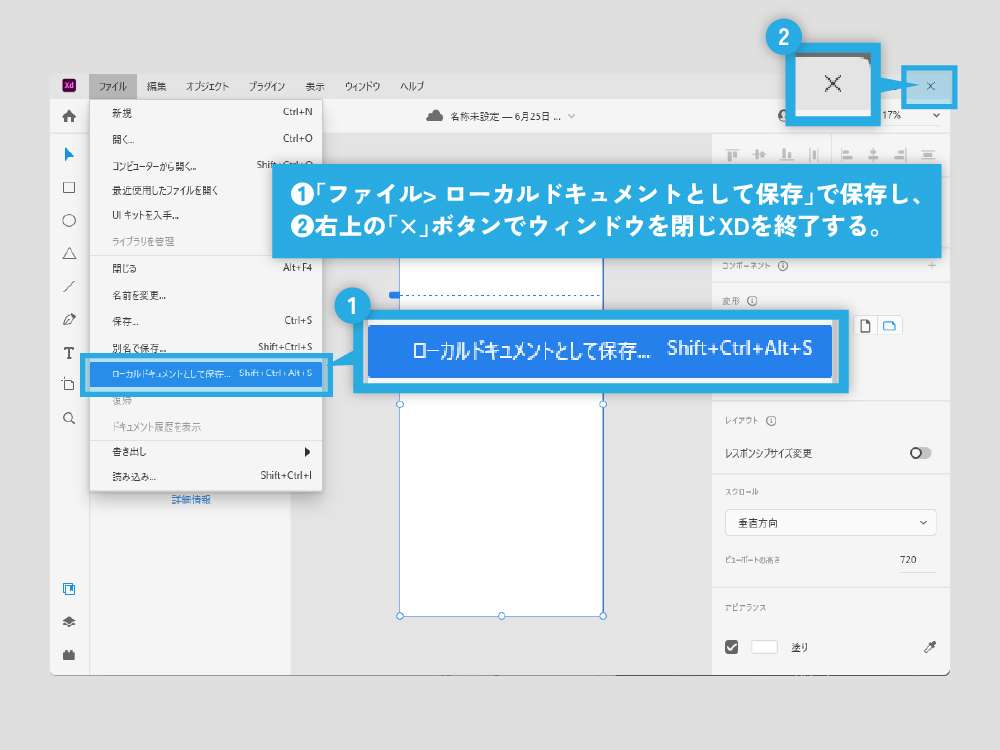Image resolution: width=1000 pixels, height=750 pixels.
Task: Open the ファイル menu
Action: click(113, 86)
